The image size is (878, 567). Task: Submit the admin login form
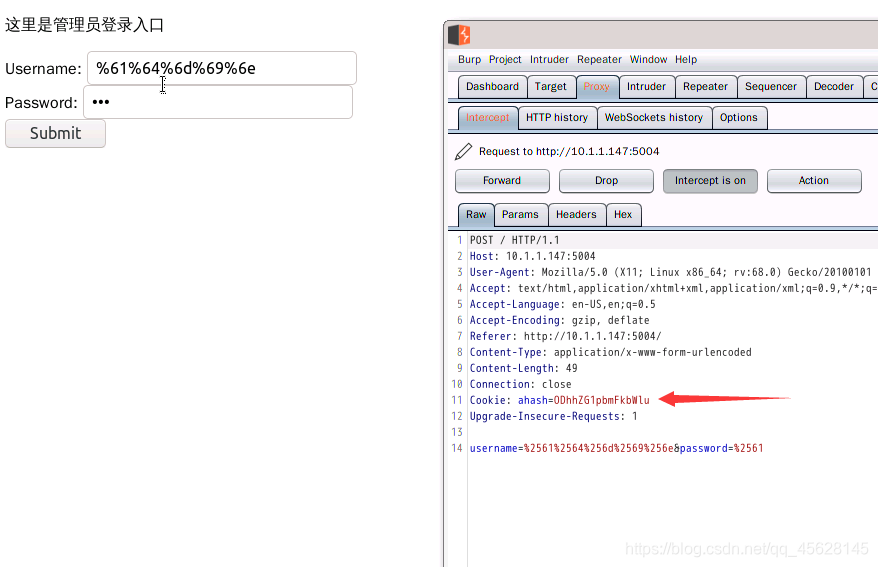tap(55, 134)
